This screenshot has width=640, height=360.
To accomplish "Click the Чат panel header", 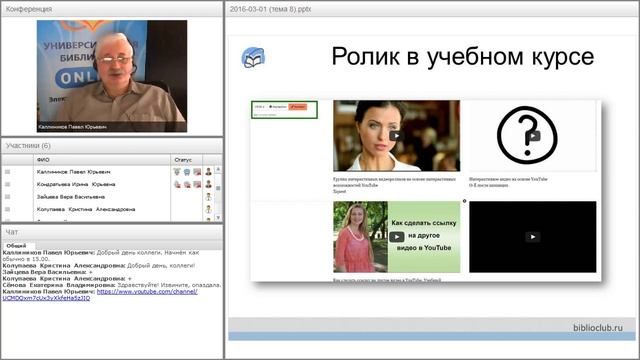I will (112, 232).
